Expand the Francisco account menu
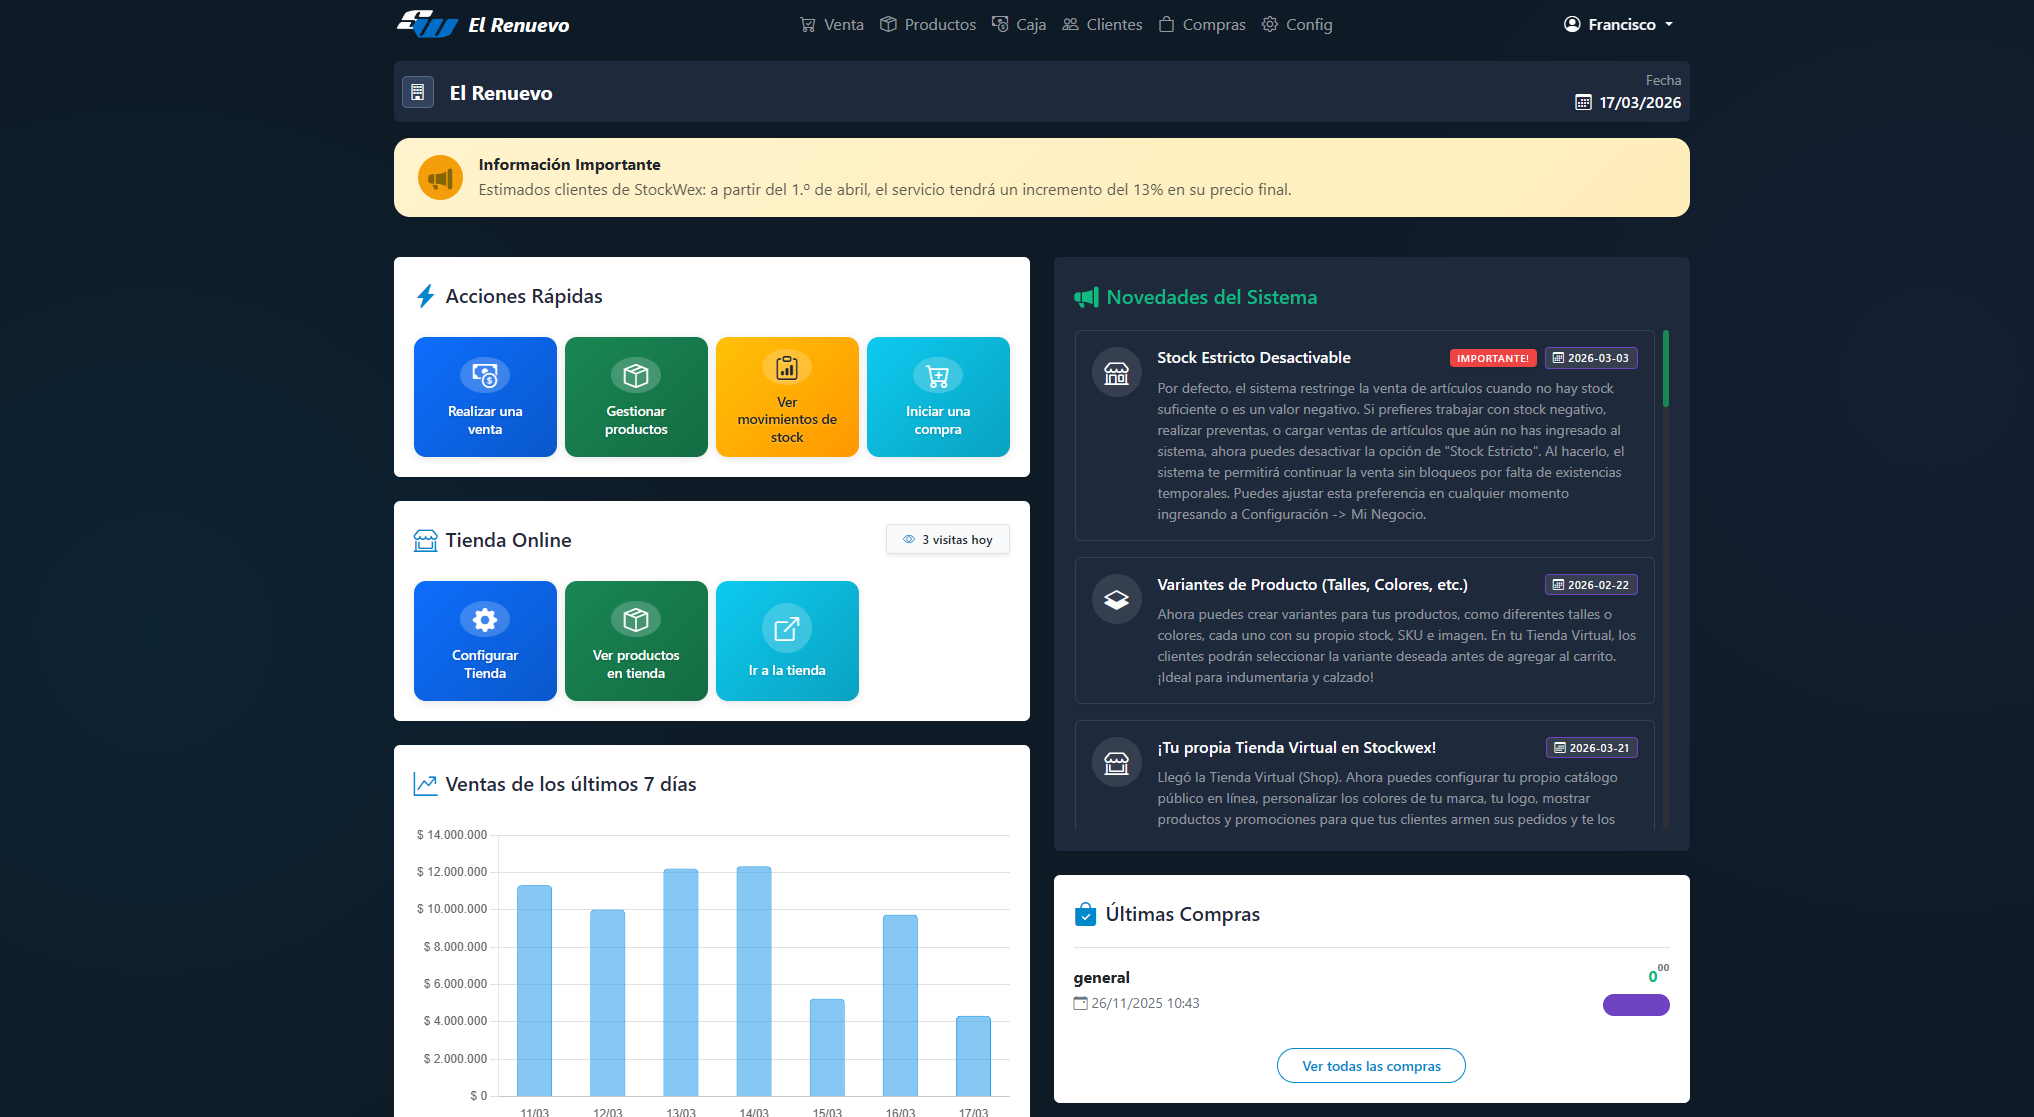Viewport: 2034px width, 1117px height. pyautogui.click(x=1618, y=23)
